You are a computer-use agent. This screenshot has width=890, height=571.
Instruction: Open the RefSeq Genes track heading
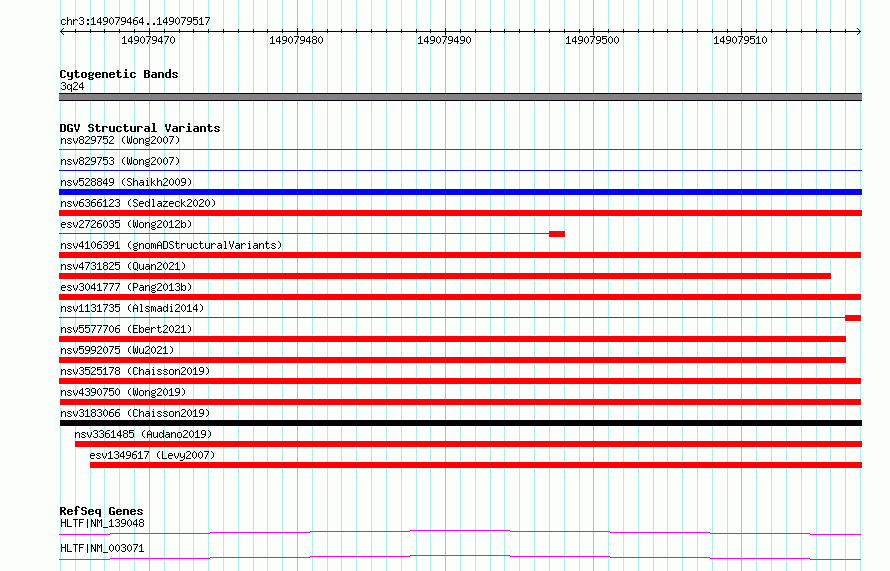101,511
